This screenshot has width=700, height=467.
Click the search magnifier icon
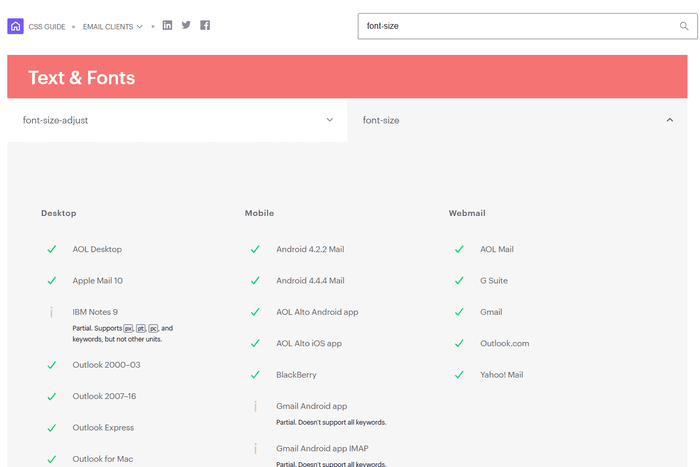(x=684, y=26)
